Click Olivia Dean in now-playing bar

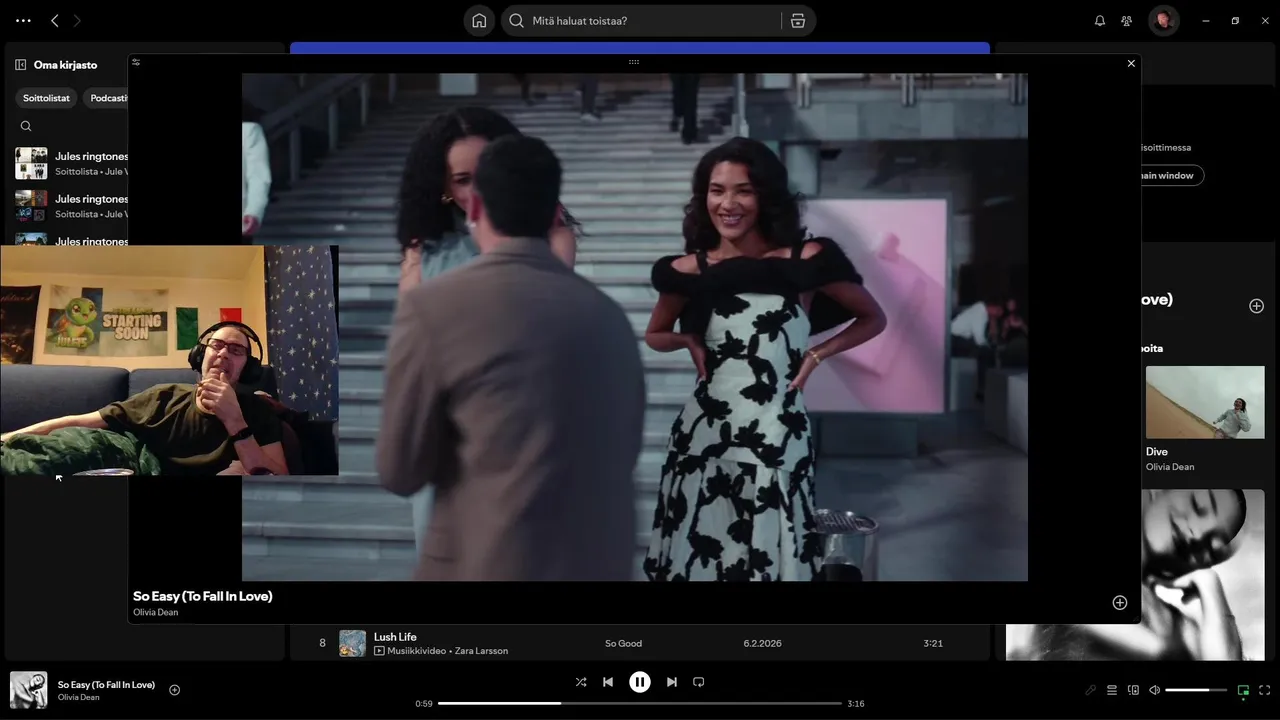point(78,697)
